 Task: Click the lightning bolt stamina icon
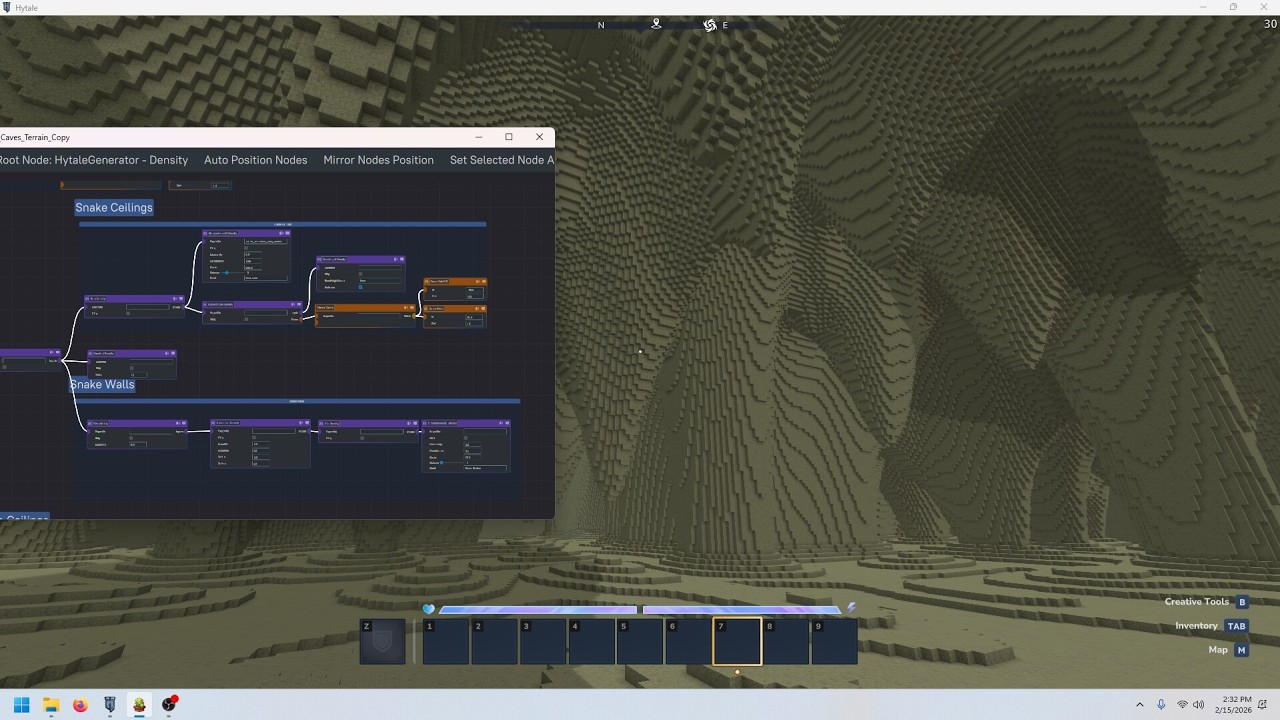click(x=851, y=607)
